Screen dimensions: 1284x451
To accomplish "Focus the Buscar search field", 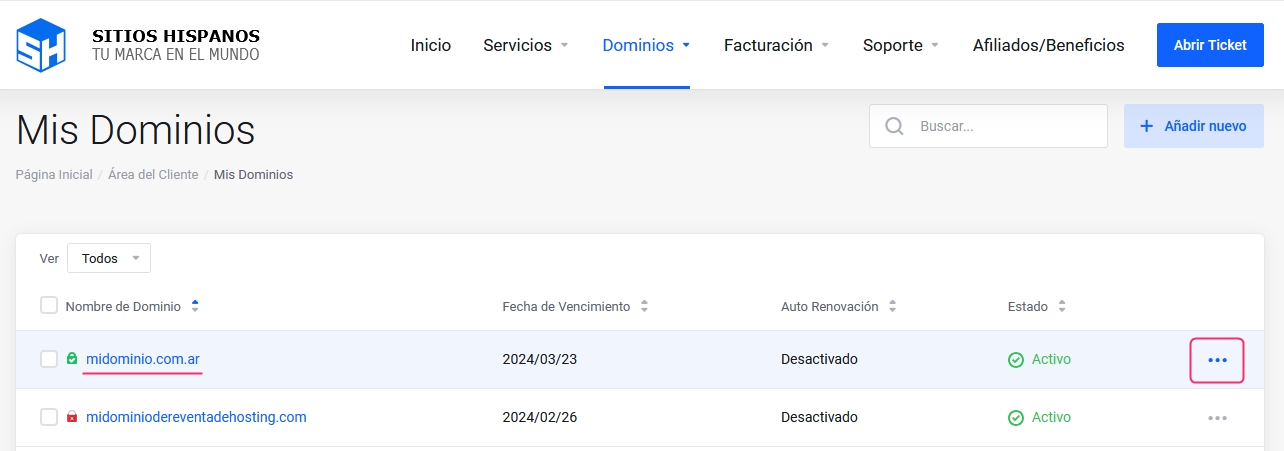I will click(1005, 127).
